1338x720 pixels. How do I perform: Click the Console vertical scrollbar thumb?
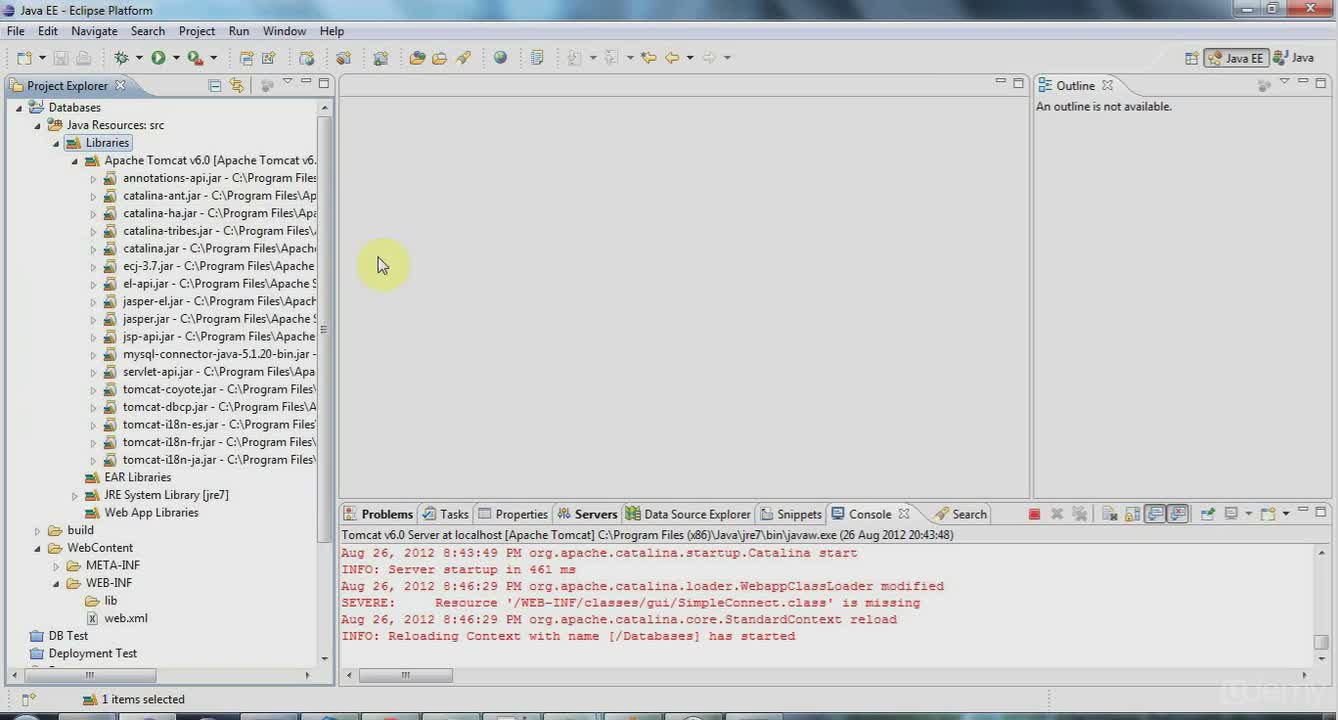coord(1322,642)
